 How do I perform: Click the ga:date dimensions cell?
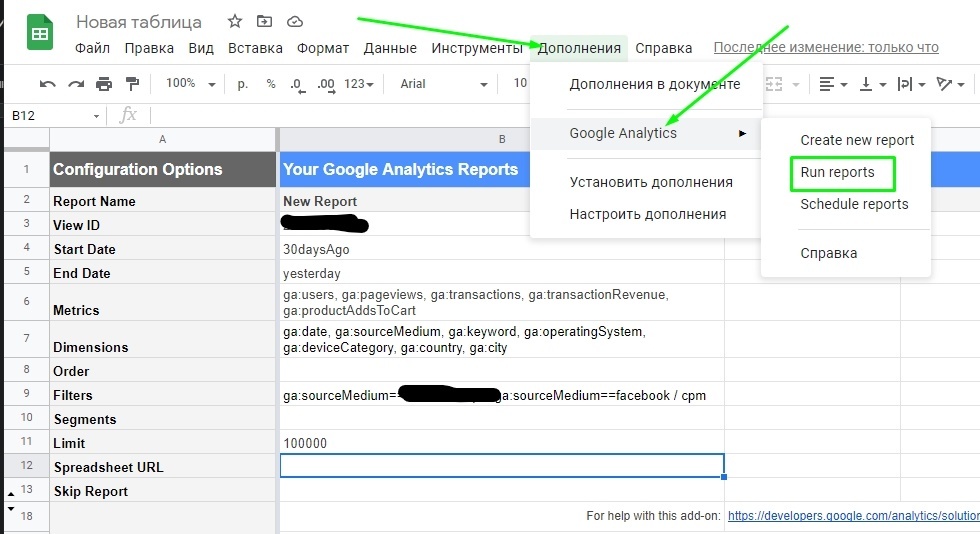[502, 339]
